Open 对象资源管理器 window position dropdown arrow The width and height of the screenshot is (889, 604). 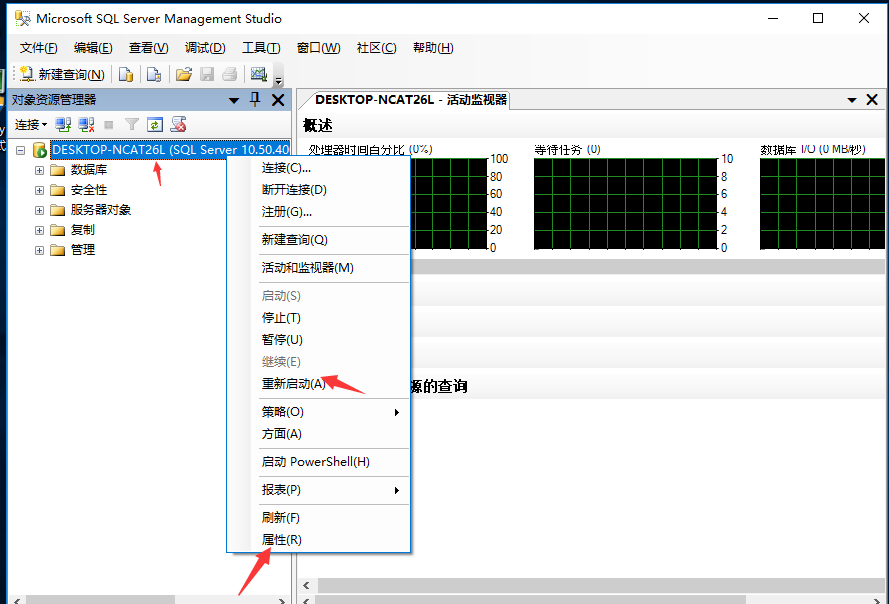point(234,100)
